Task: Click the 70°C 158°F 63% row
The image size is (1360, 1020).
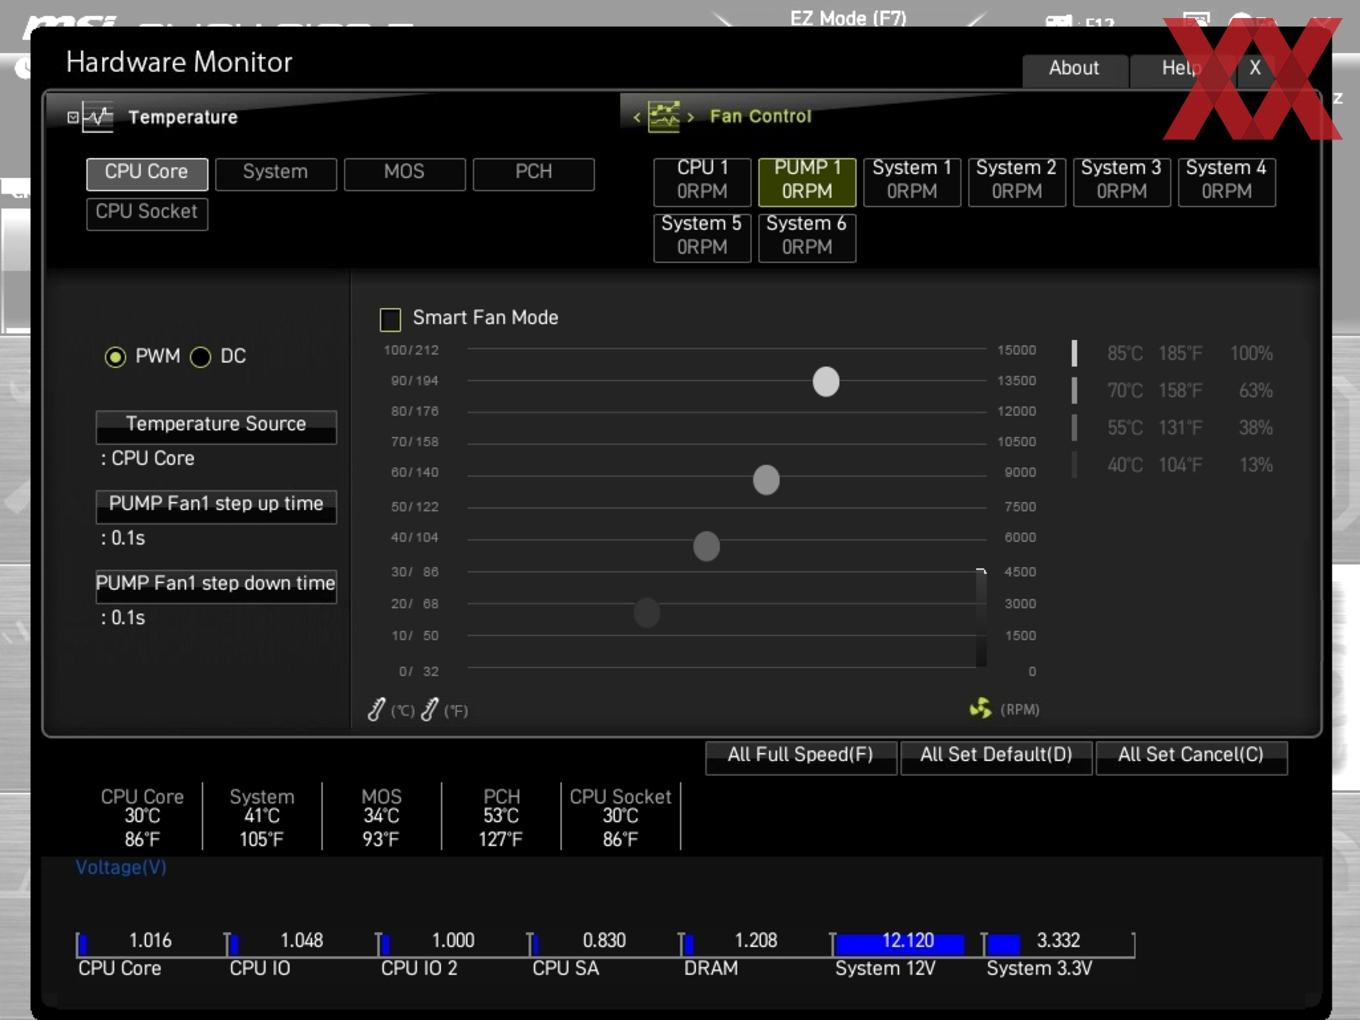Action: 1174,390
